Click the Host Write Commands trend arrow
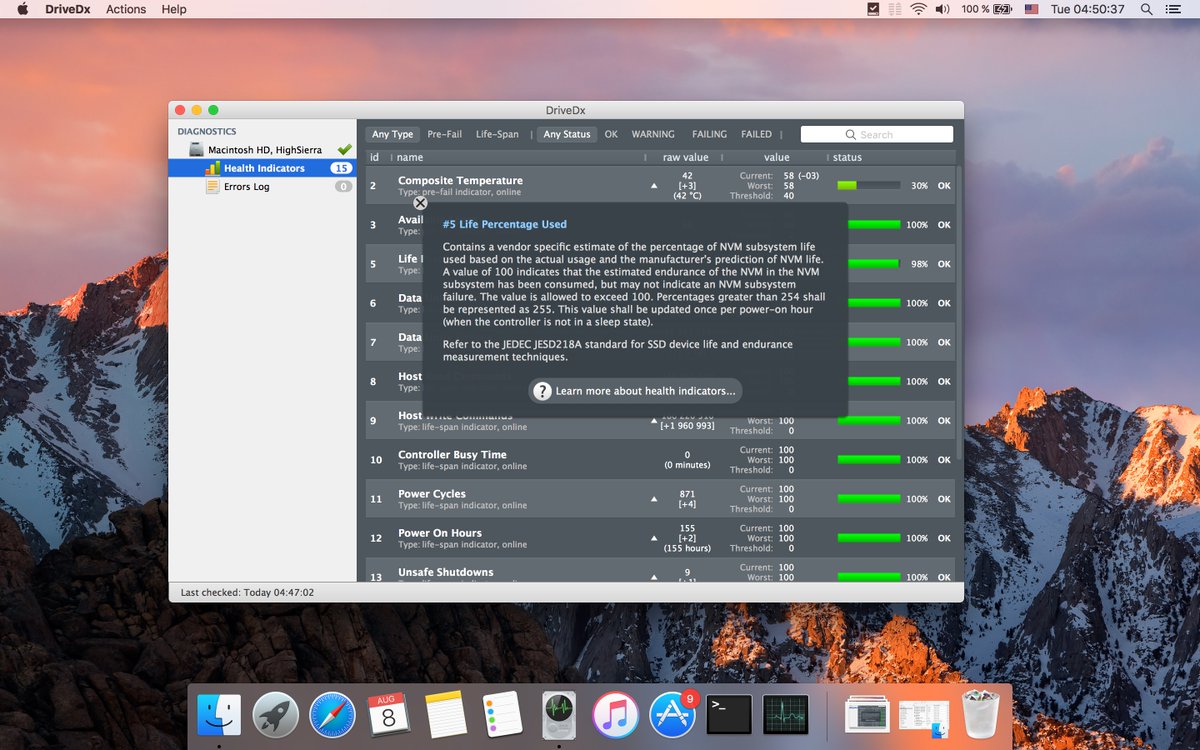1200x750 pixels. (654, 420)
